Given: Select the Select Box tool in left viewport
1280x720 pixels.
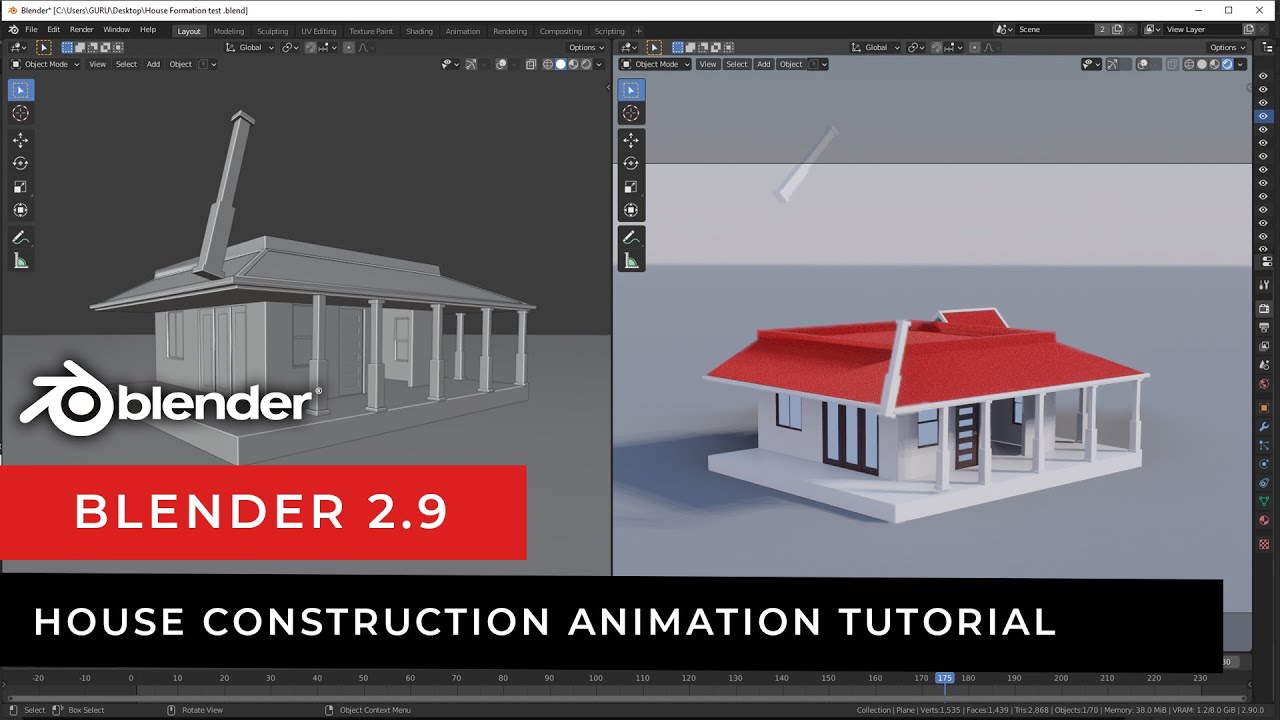Looking at the screenshot, I should (20, 90).
